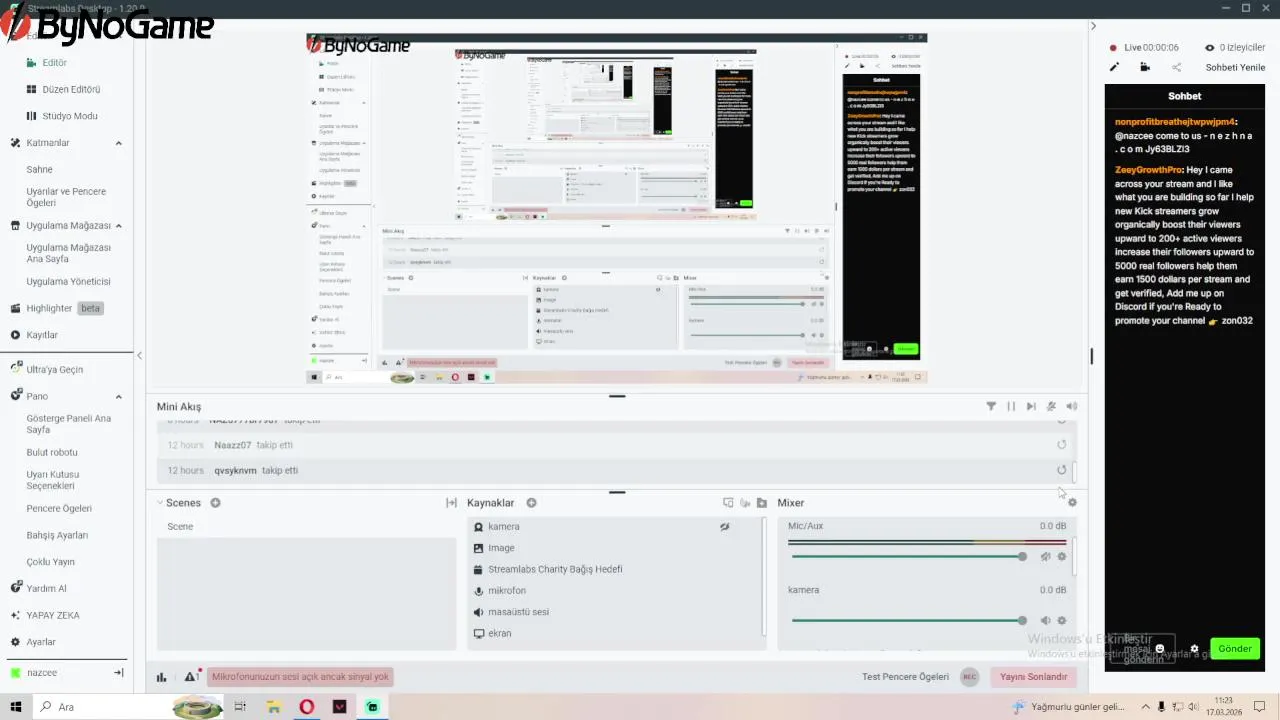
Task: Mute the kamera audio channel
Action: click(x=1045, y=621)
